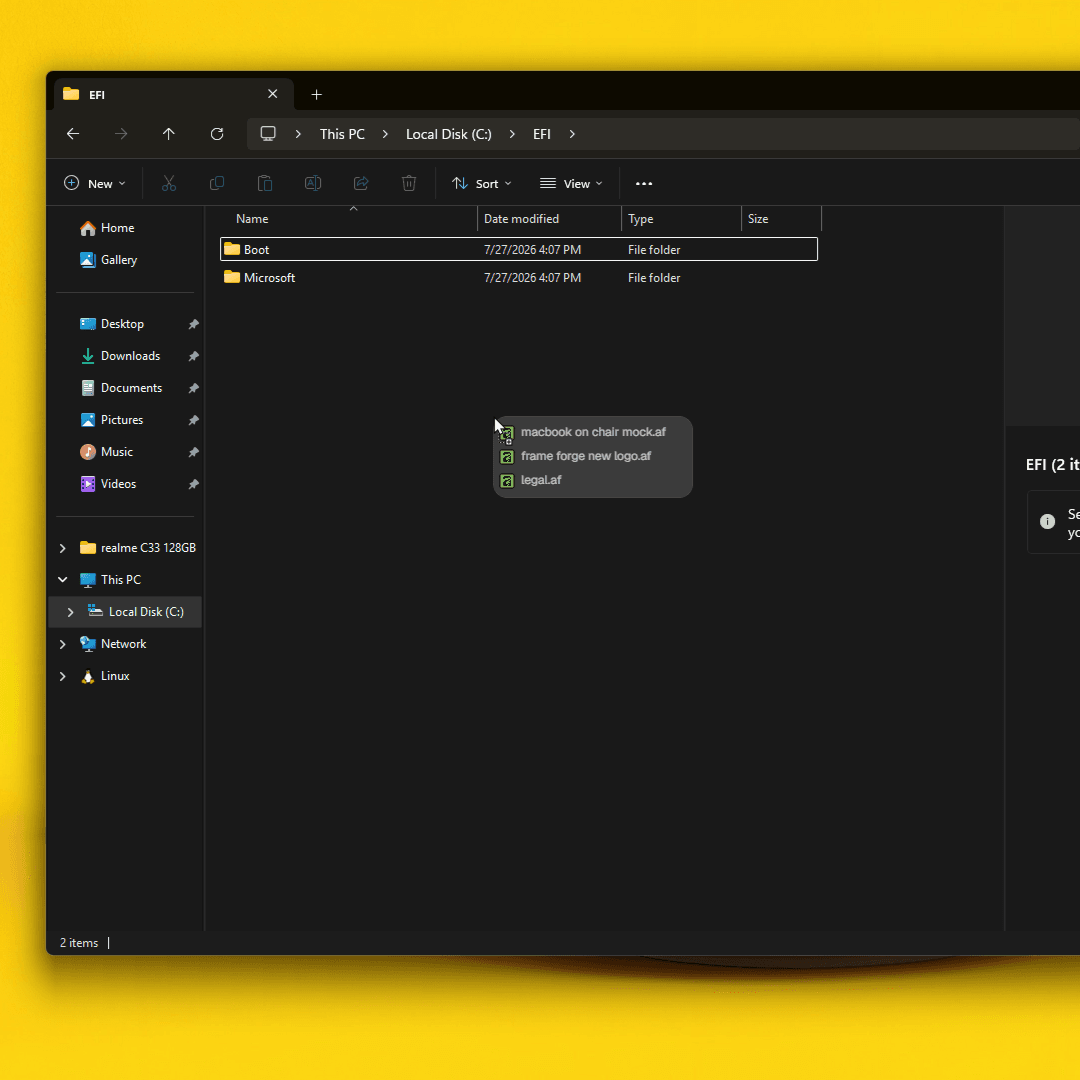This screenshot has width=1080, height=1080.
Task: Click Local Disk (C:) in breadcrumb
Action: click(x=448, y=134)
